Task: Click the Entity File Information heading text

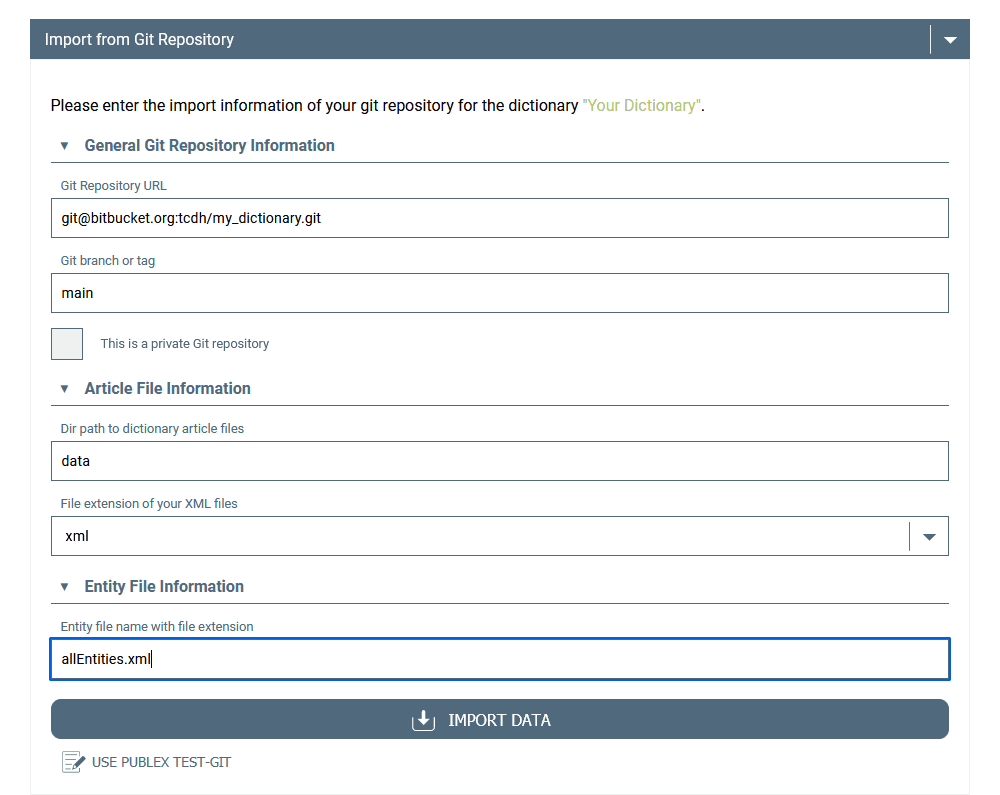Action: 164,587
